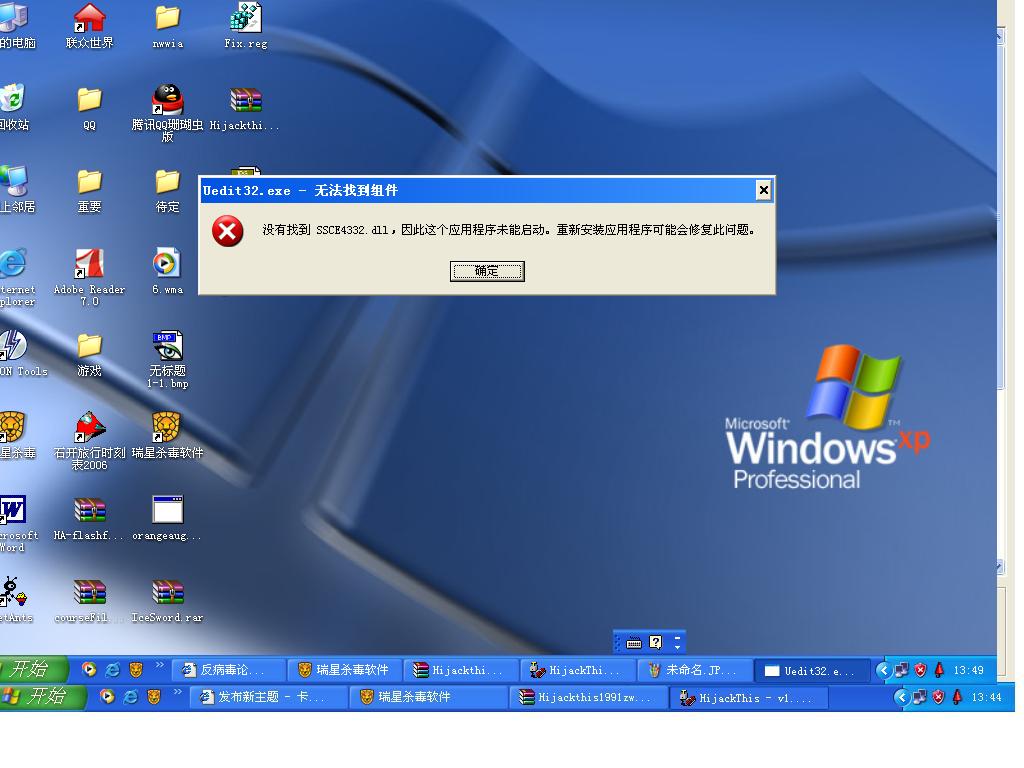1024x768 pixels.
Task: Click the 13:44 system clock
Action: pyautogui.click(x=986, y=697)
